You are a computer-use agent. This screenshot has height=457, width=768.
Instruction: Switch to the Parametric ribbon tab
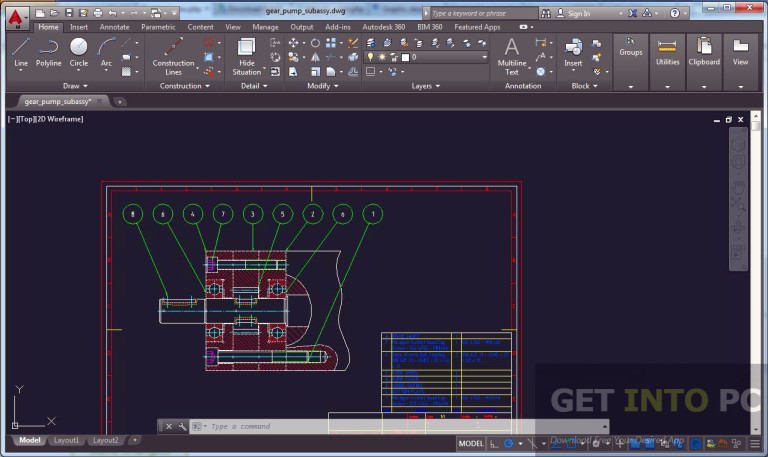[158, 27]
